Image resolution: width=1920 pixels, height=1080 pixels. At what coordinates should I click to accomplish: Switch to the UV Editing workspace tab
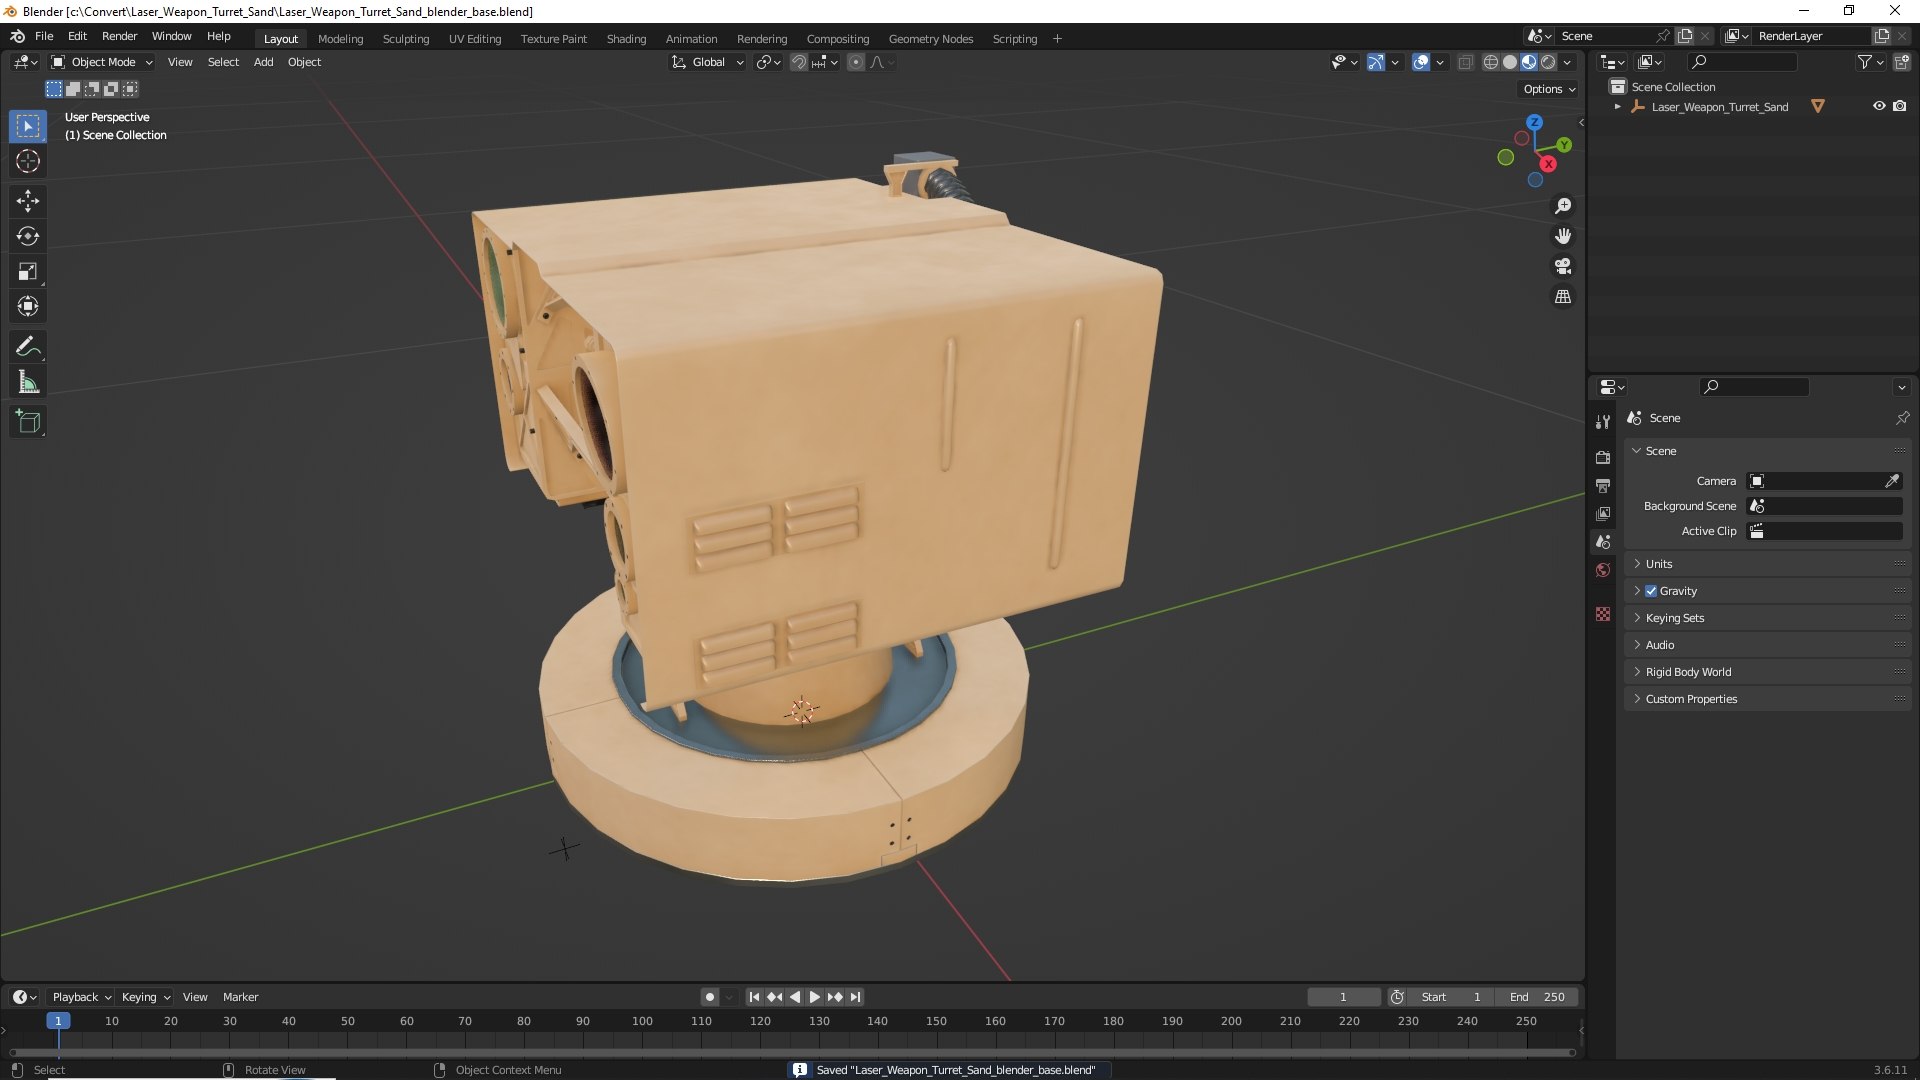[475, 39]
